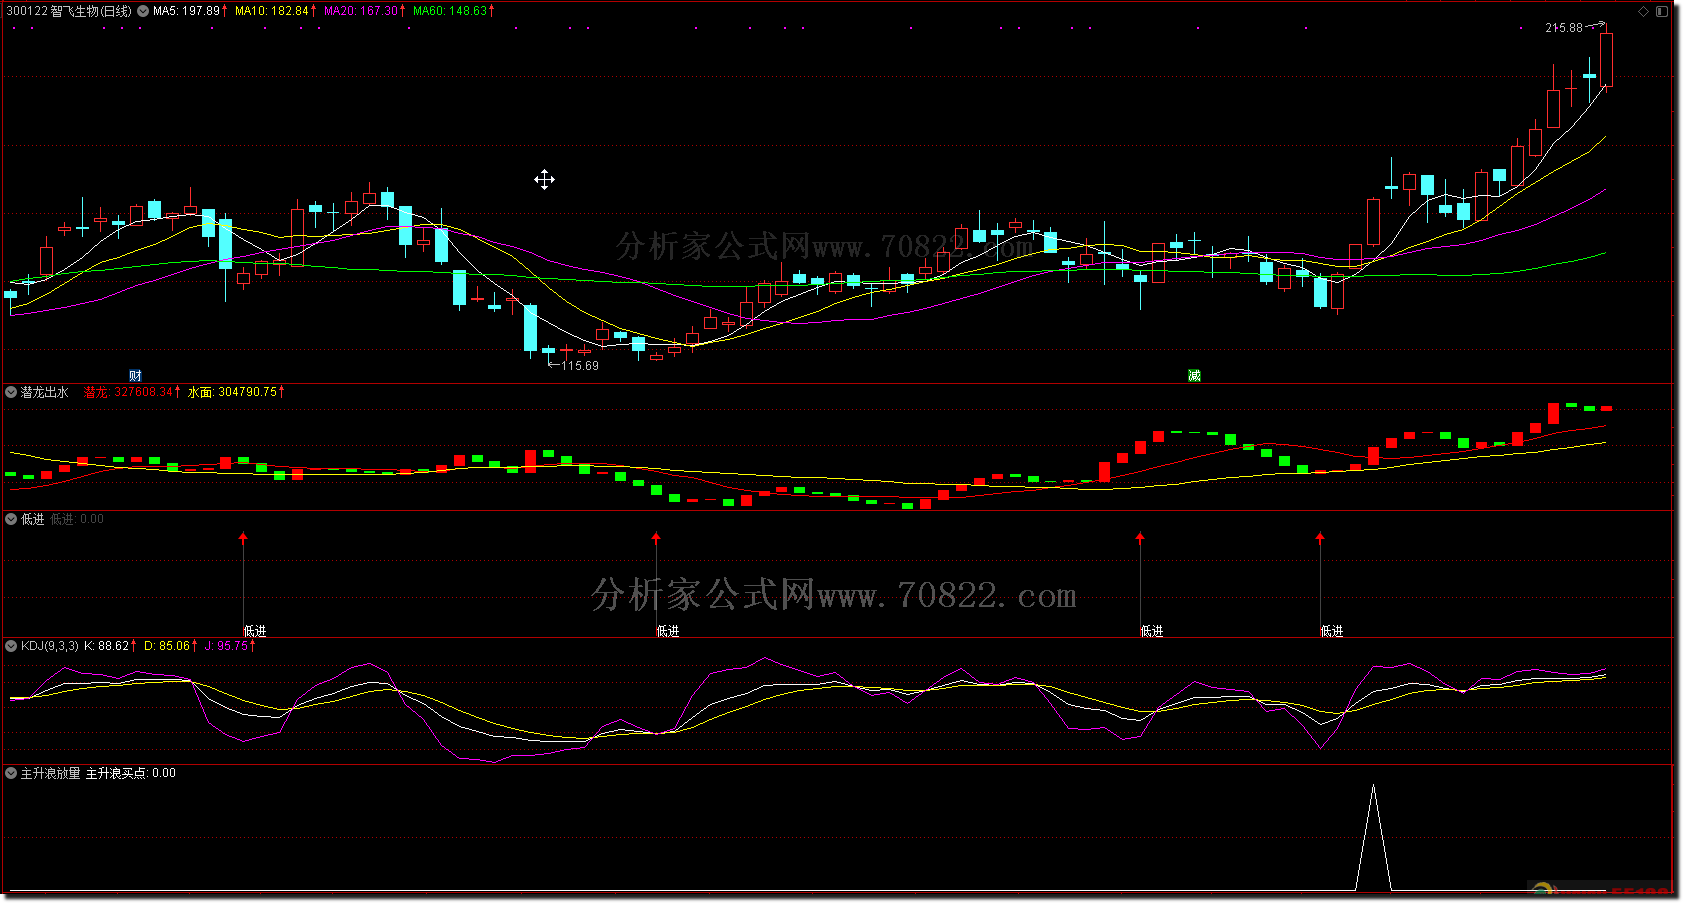
Task: Click the last red candlestick at the 215.88 high
Action: (1606, 60)
